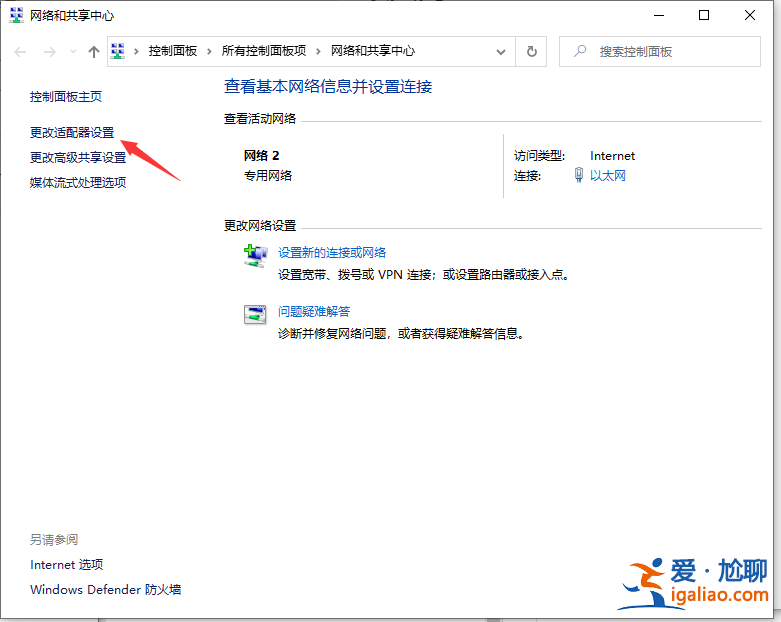This screenshot has width=781, height=622.
Task: Go up one level with the up arrow
Action: tap(94, 52)
